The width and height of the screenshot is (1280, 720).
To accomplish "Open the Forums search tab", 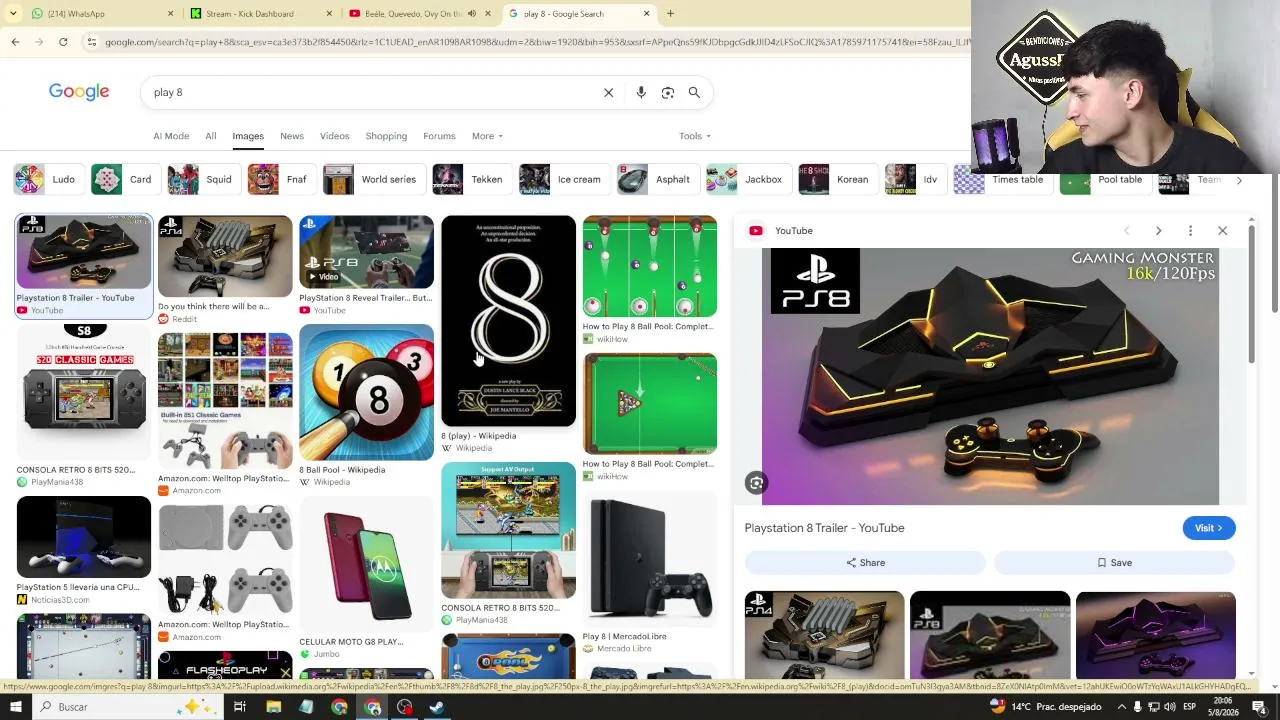I will click(x=439, y=136).
